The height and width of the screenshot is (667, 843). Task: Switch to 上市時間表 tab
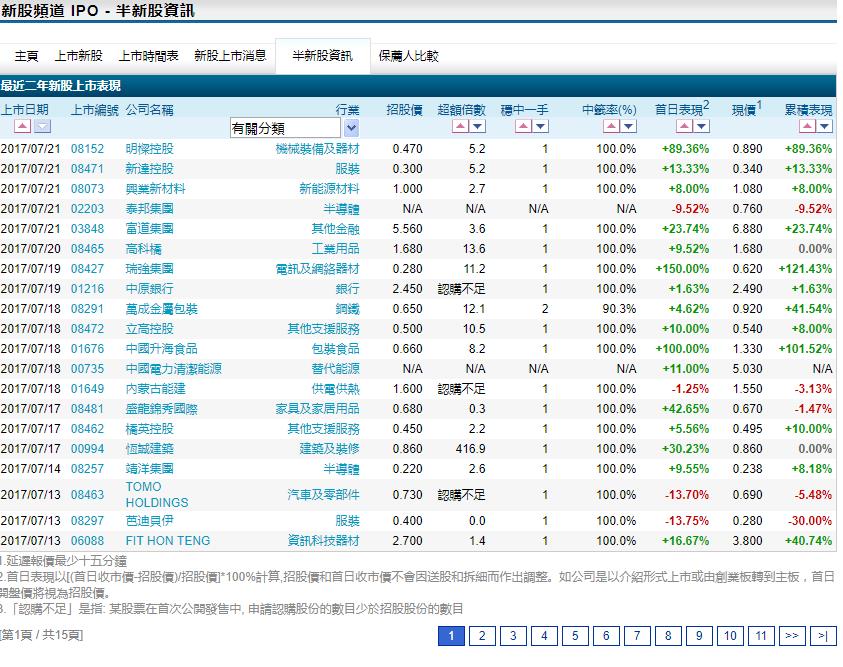click(x=148, y=56)
